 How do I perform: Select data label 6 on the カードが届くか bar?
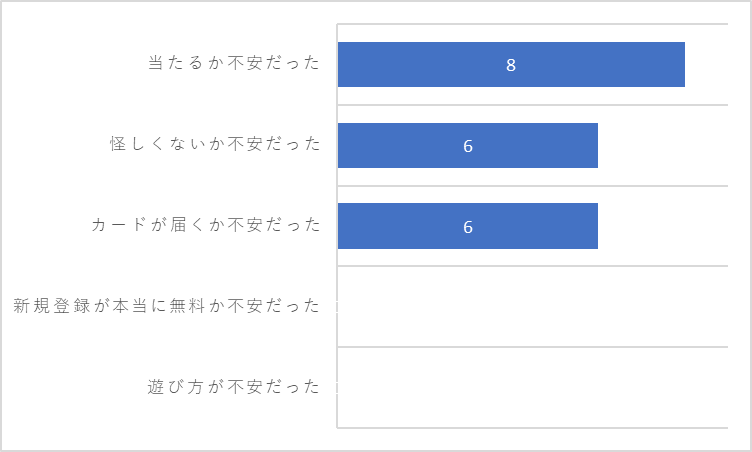[x=468, y=227]
